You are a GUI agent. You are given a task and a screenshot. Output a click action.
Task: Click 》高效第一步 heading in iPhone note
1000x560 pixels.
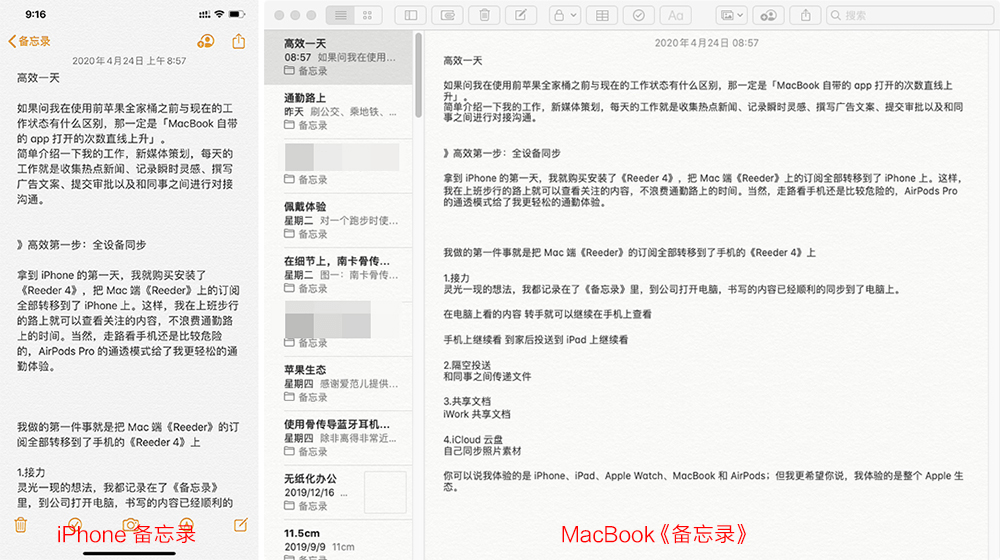[82, 245]
